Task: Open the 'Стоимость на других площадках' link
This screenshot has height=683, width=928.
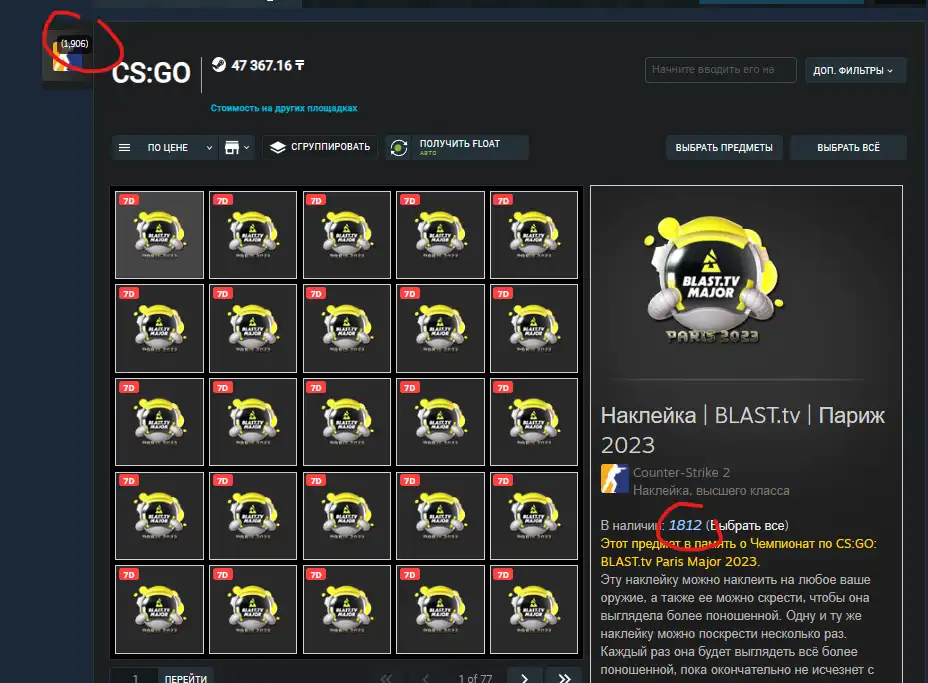Action: click(x=283, y=108)
